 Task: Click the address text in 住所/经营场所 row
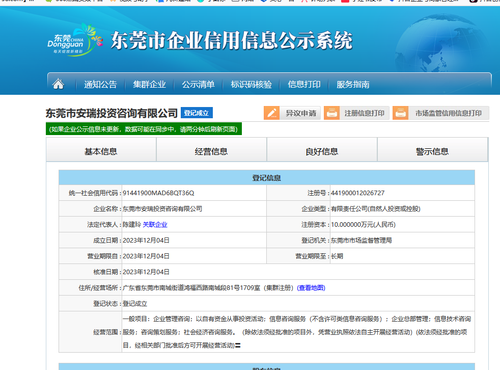(208, 288)
